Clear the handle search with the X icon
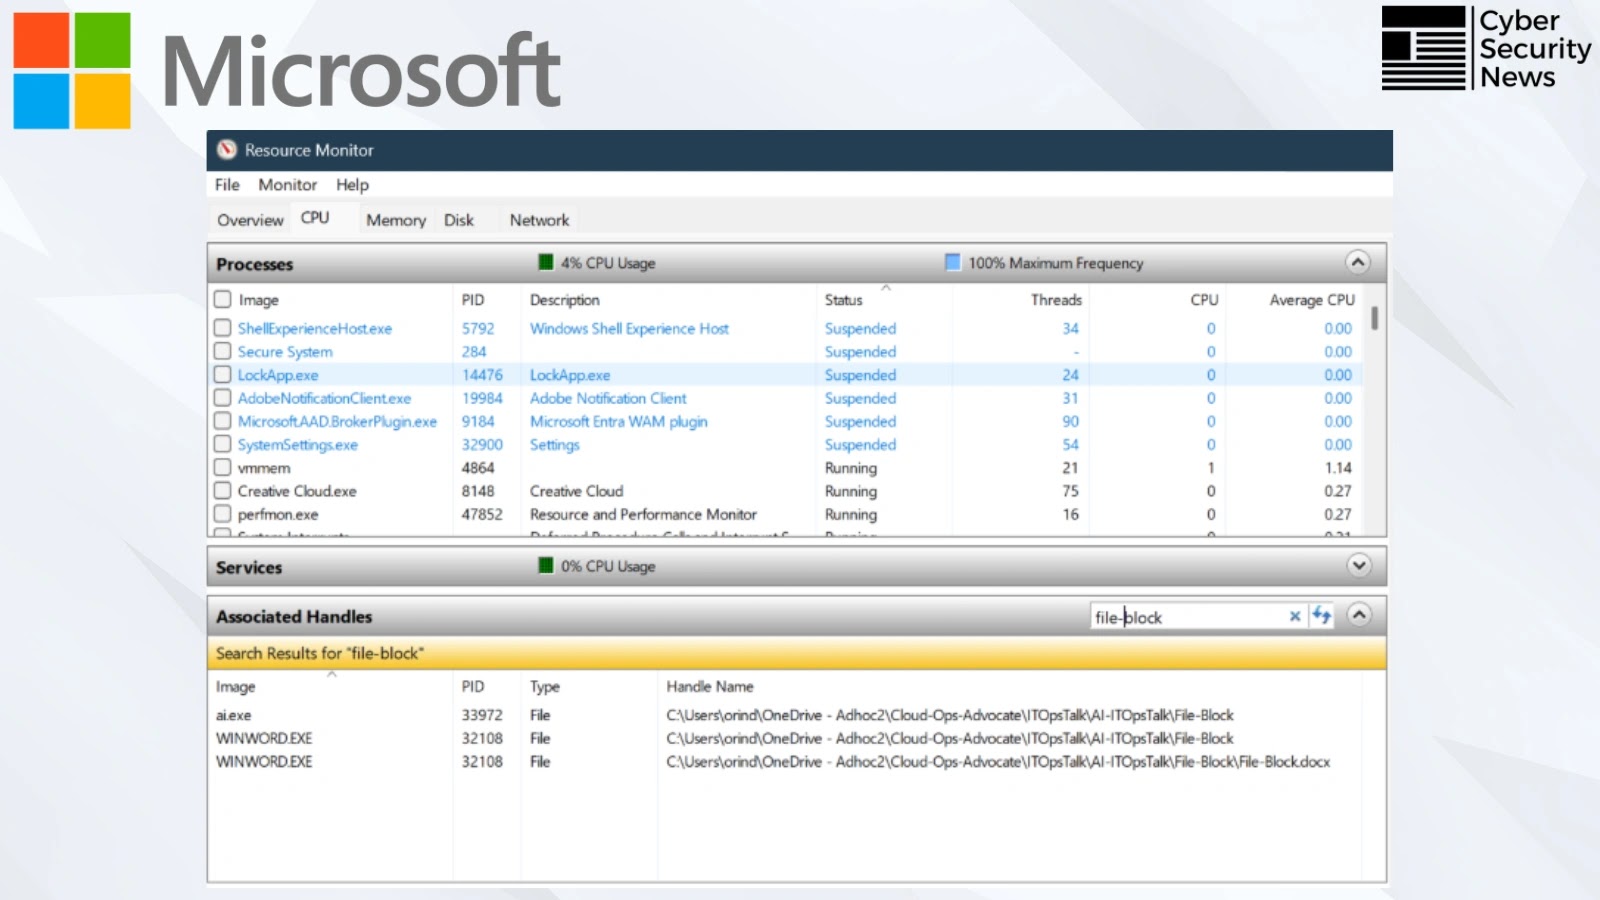The width and height of the screenshot is (1600, 900). [x=1295, y=616]
